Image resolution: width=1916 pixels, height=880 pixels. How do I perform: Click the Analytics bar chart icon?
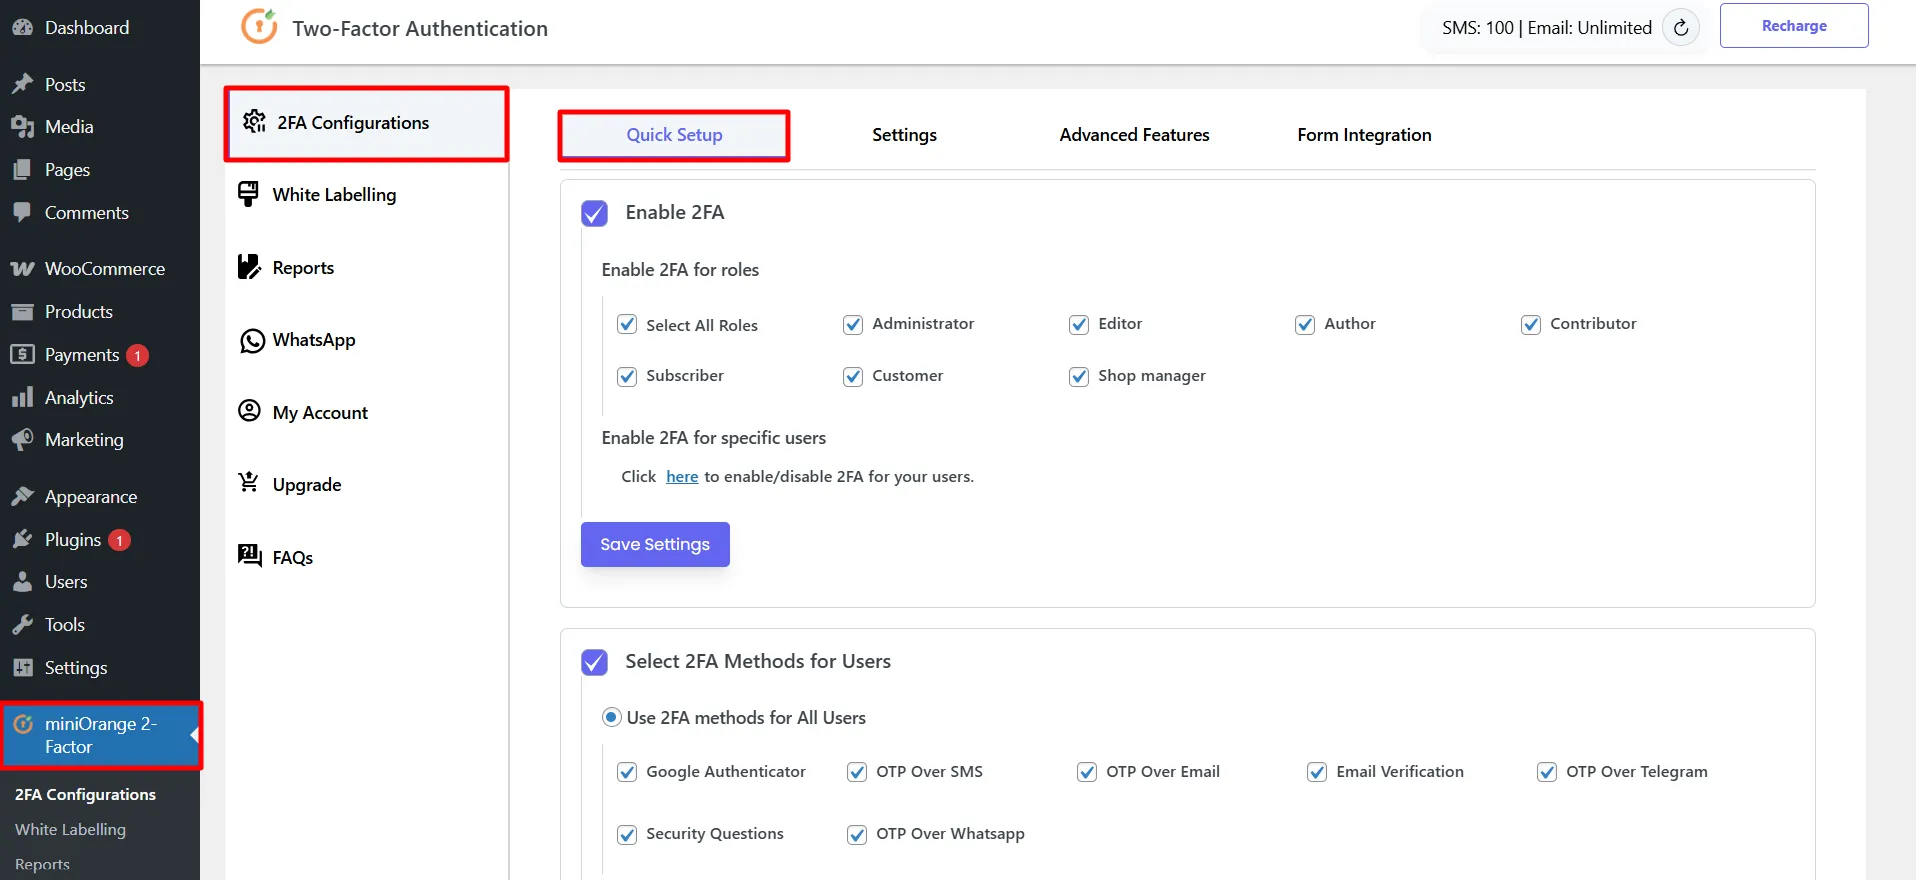pyautogui.click(x=22, y=398)
